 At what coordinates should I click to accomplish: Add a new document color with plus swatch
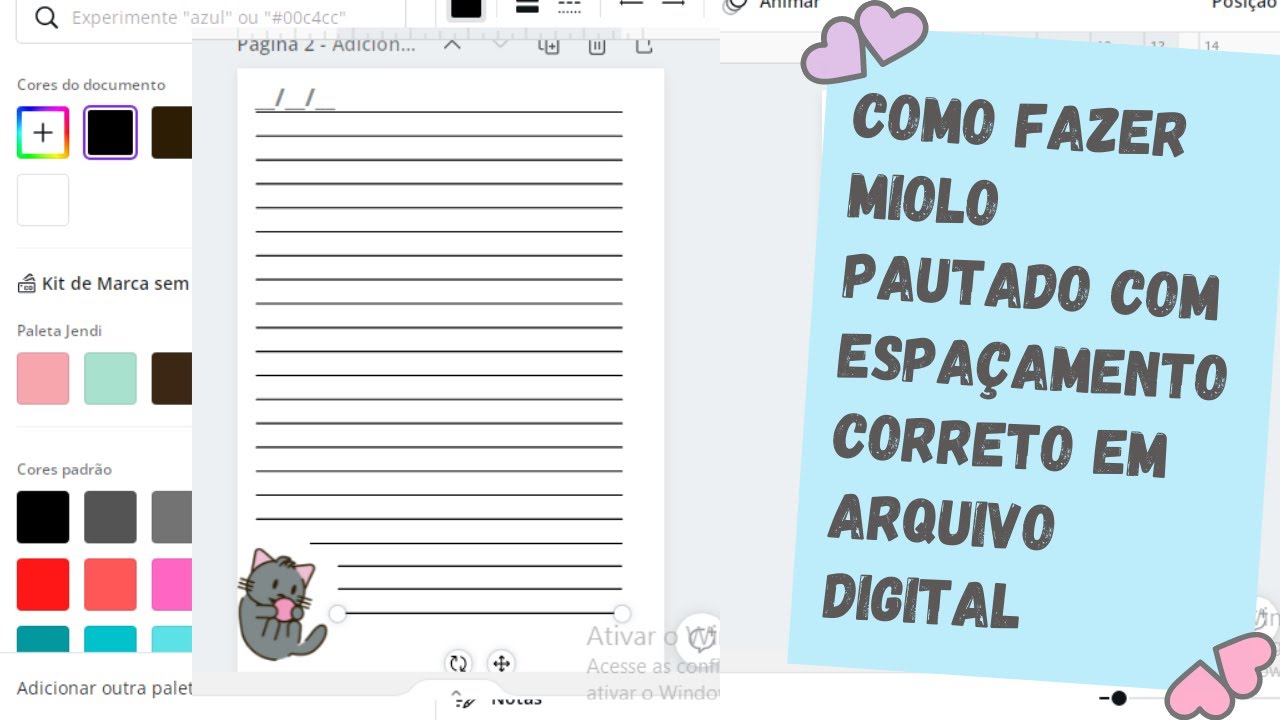[x=43, y=133]
